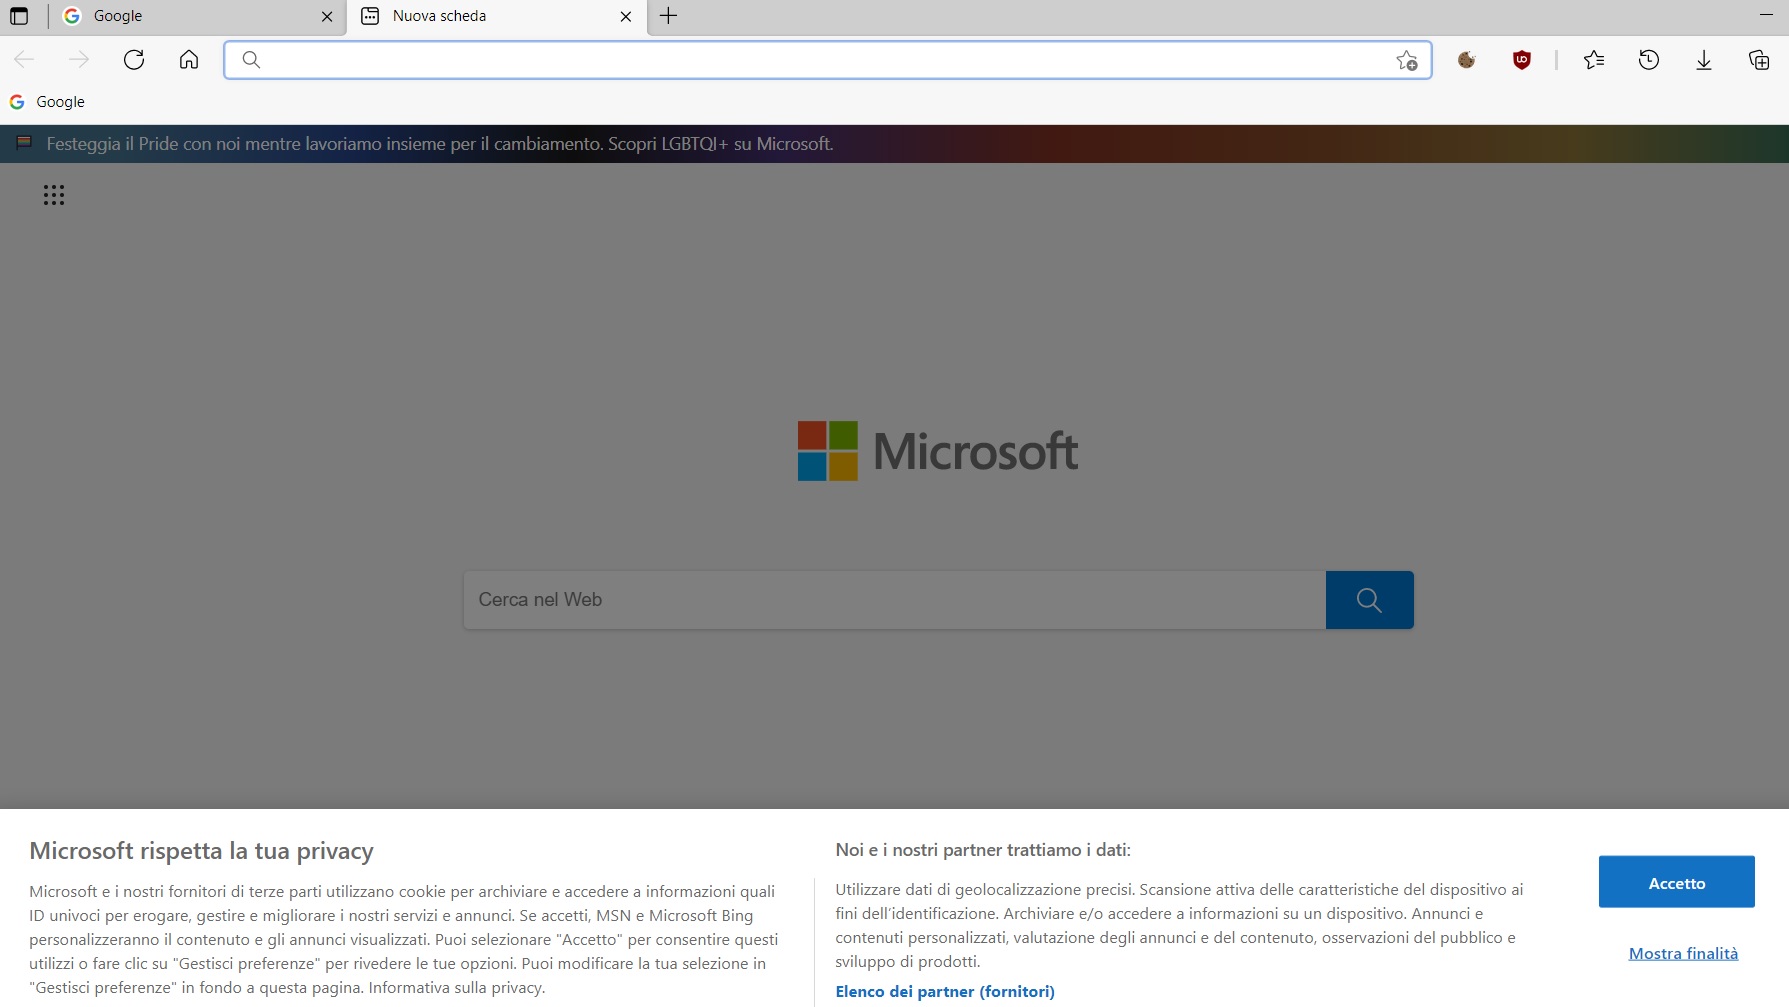The height and width of the screenshot is (1007, 1789).
Task: Select the search magnifier on the Bing search bar
Action: (1368, 599)
